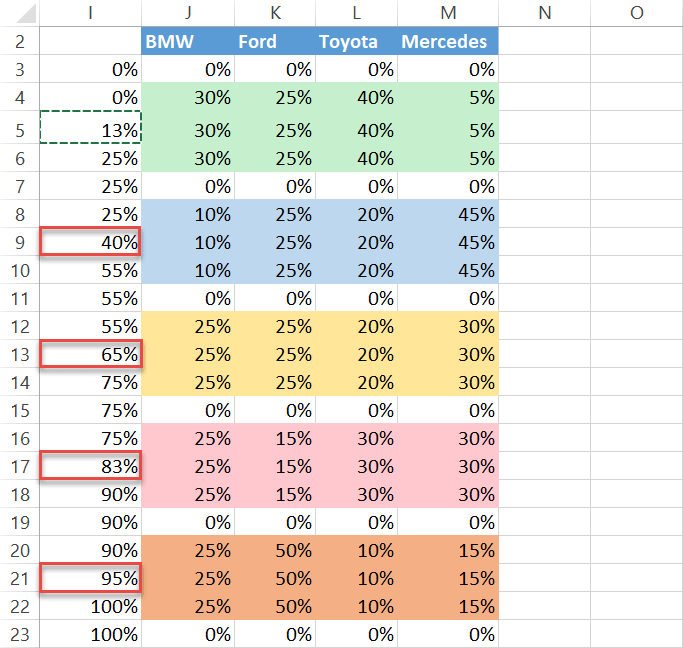Select cell M22 with 15%
Screen dimensions: 683x648
[448, 606]
